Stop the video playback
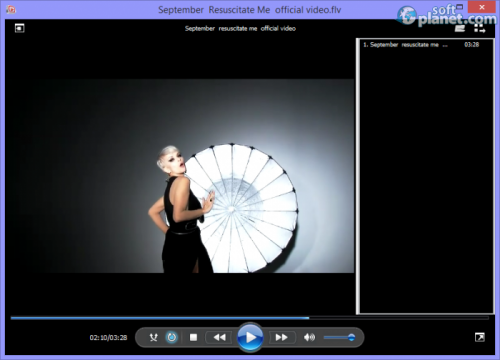Screen dimensions: 500x360 click(x=193, y=338)
